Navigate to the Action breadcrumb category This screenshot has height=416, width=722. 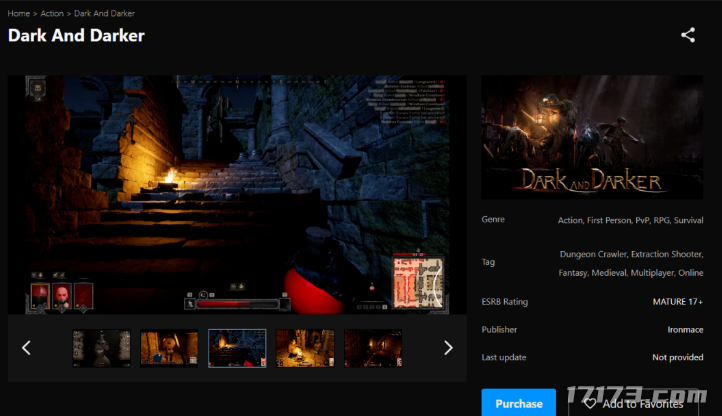(x=52, y=13)
